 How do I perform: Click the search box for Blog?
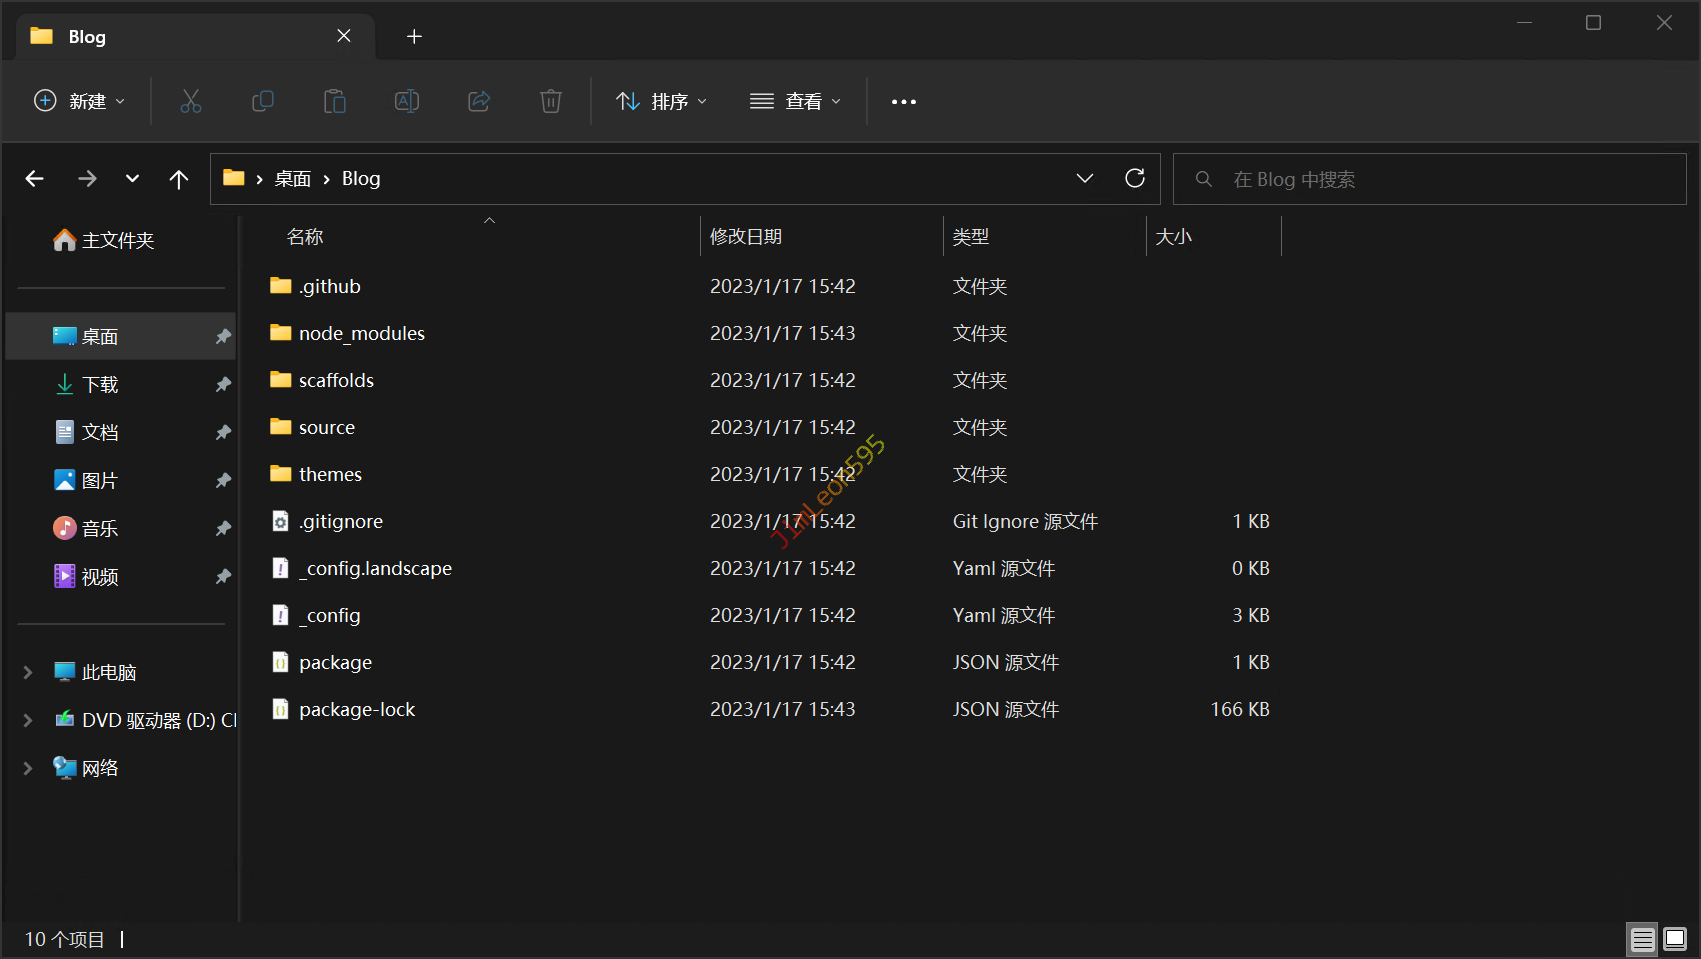1428,179
